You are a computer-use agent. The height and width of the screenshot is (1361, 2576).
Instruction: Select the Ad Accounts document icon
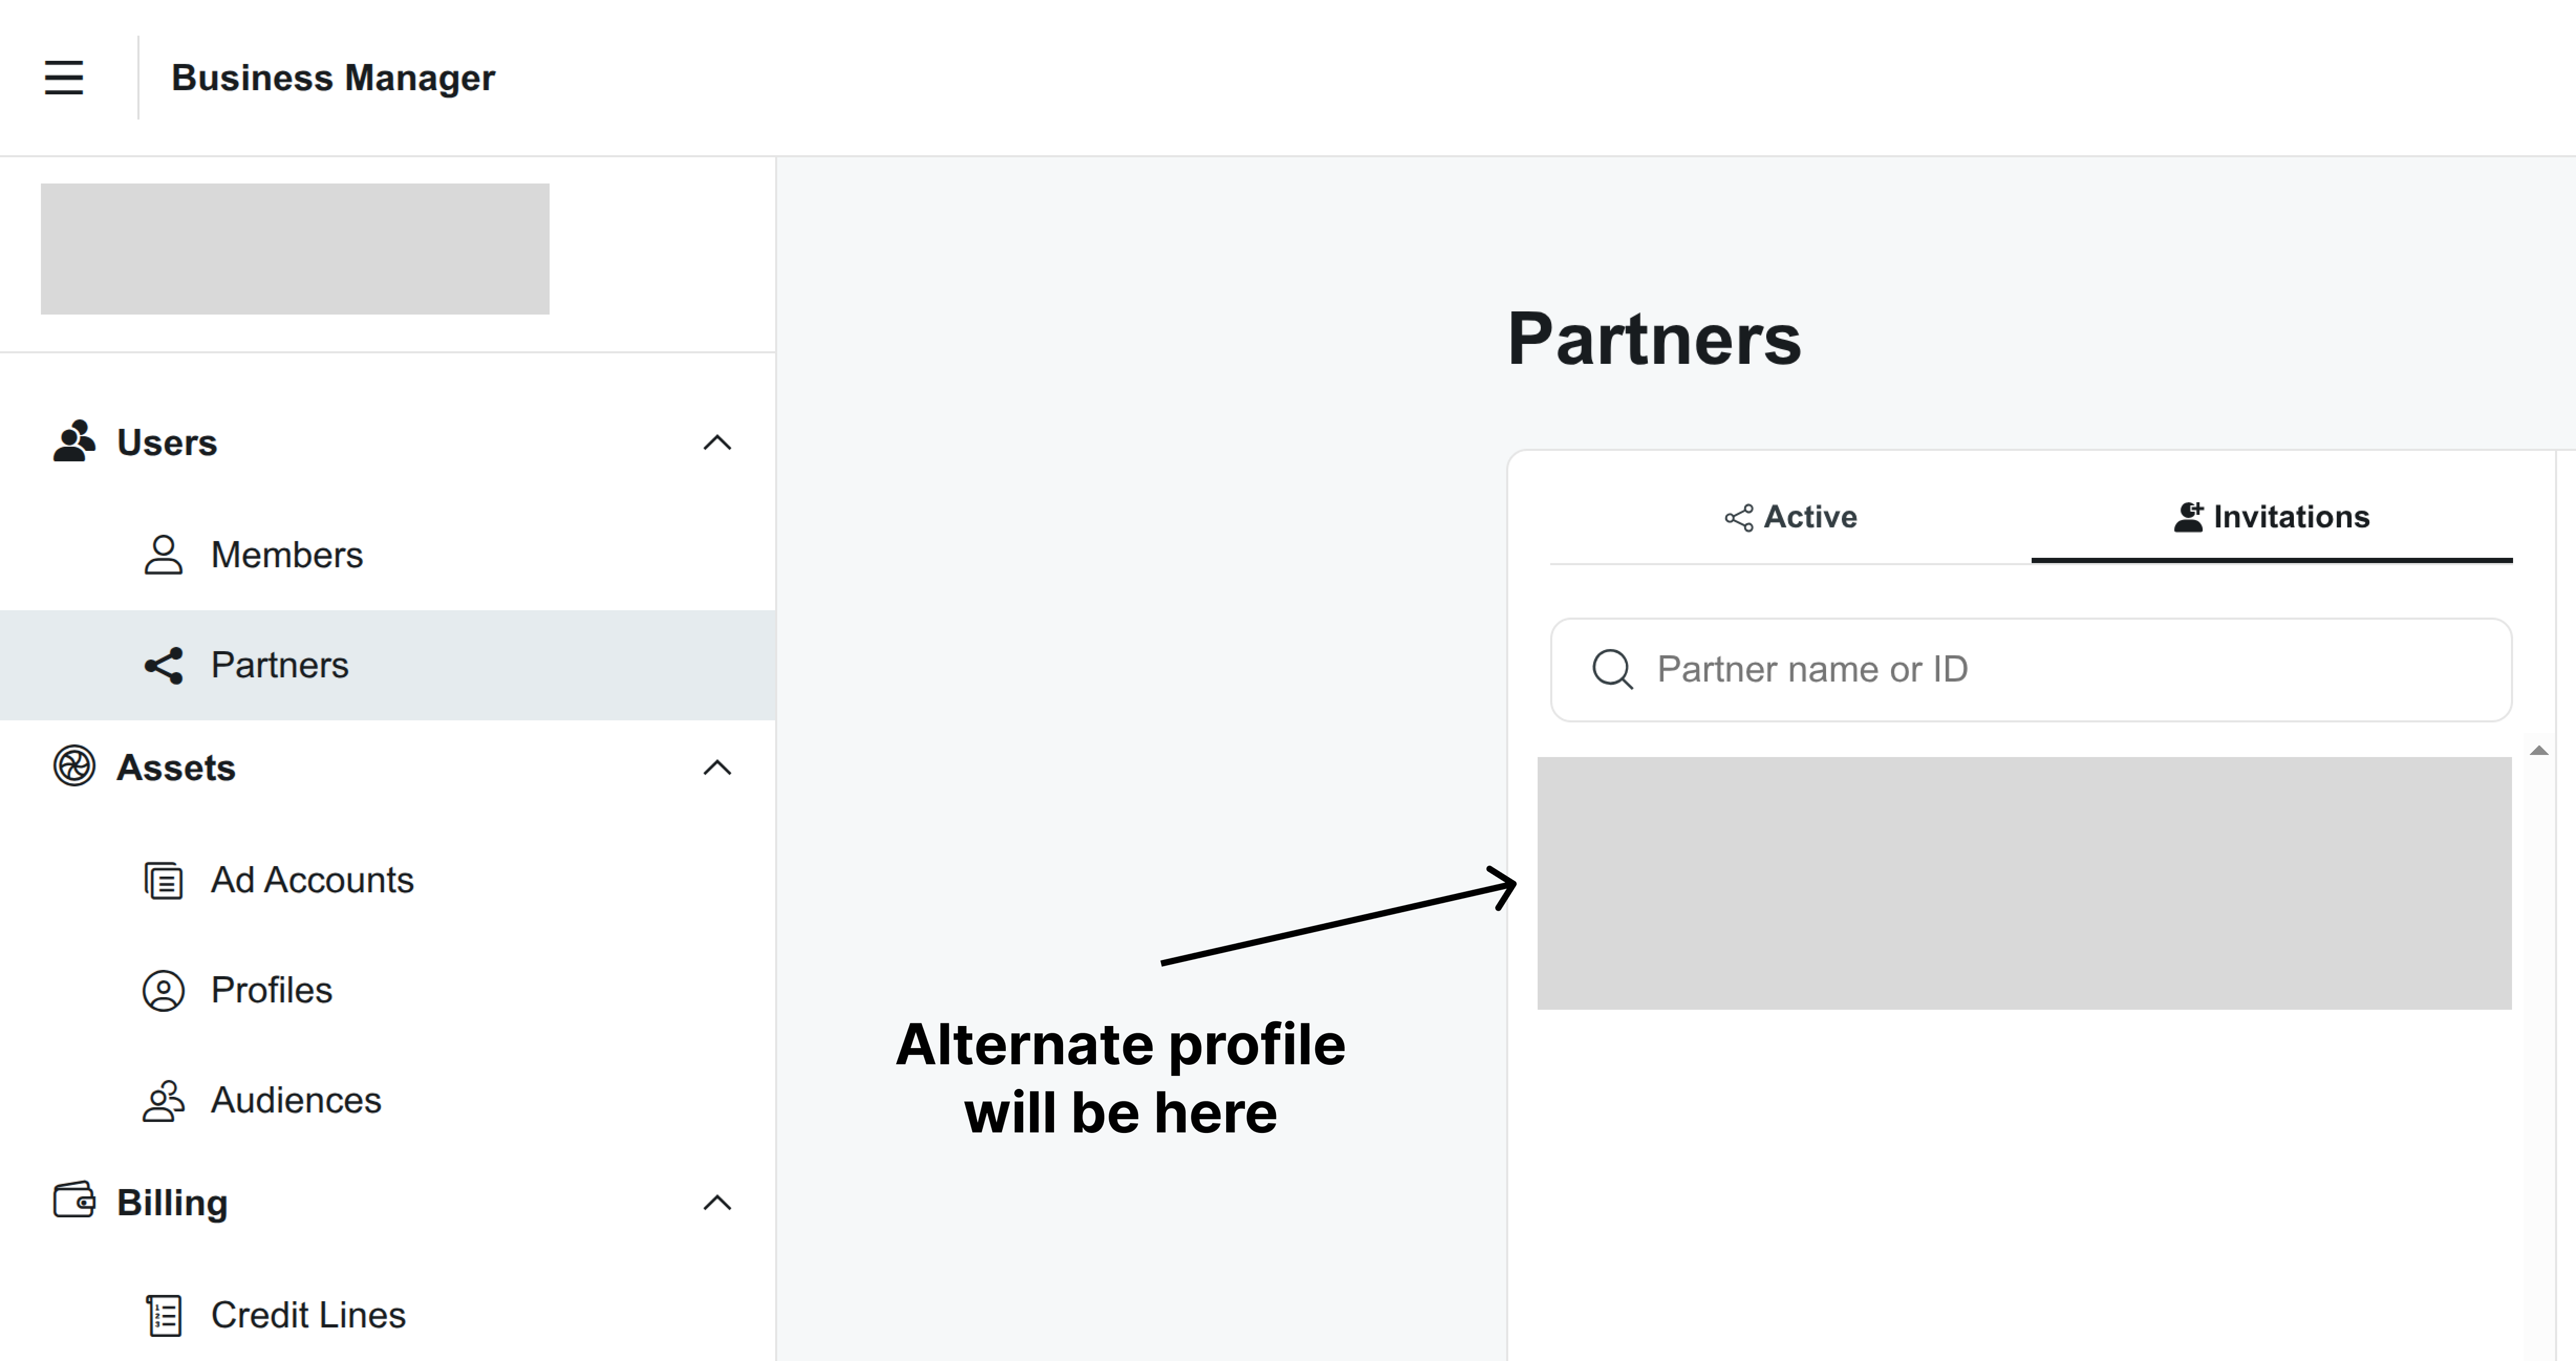tap(163, 881)
